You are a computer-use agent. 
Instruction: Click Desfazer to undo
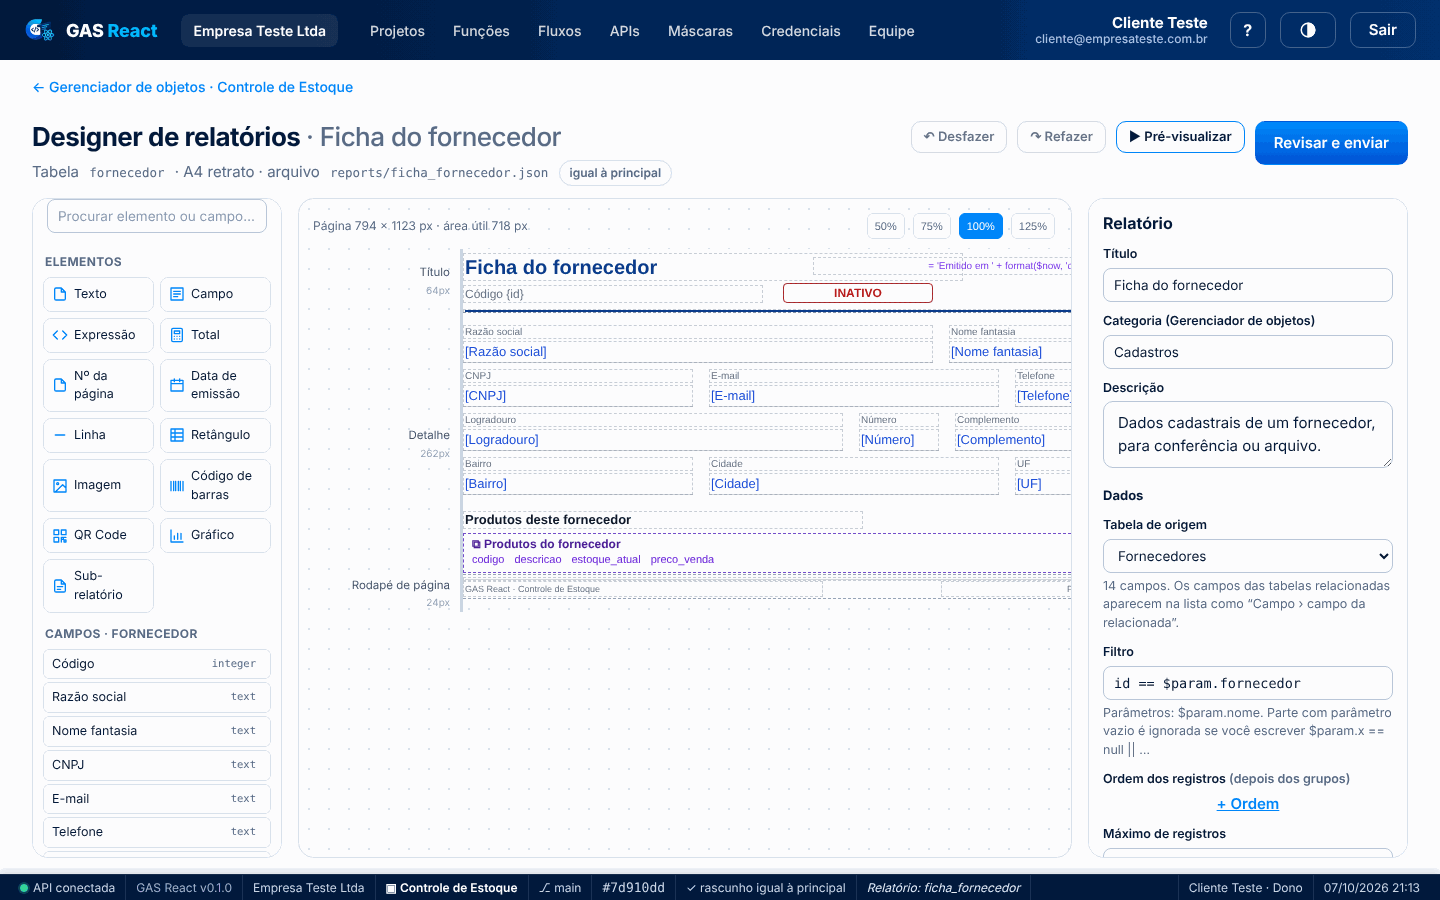pos(958,137)
